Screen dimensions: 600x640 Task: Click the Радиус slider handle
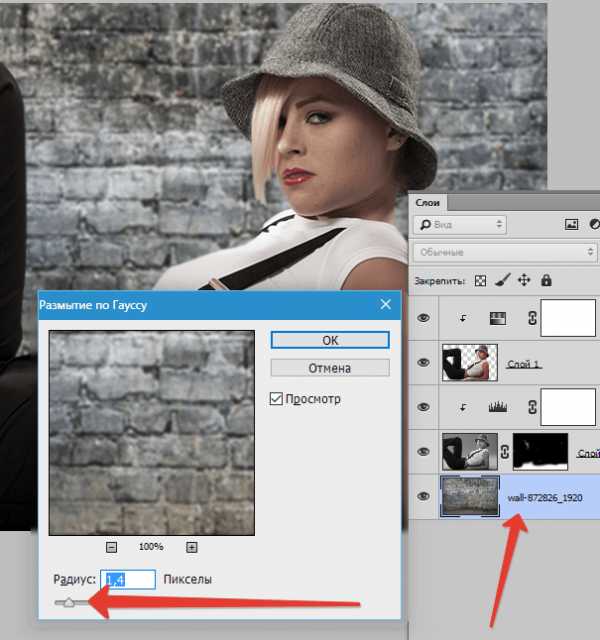pyautogui.click(x=69, y=602)
